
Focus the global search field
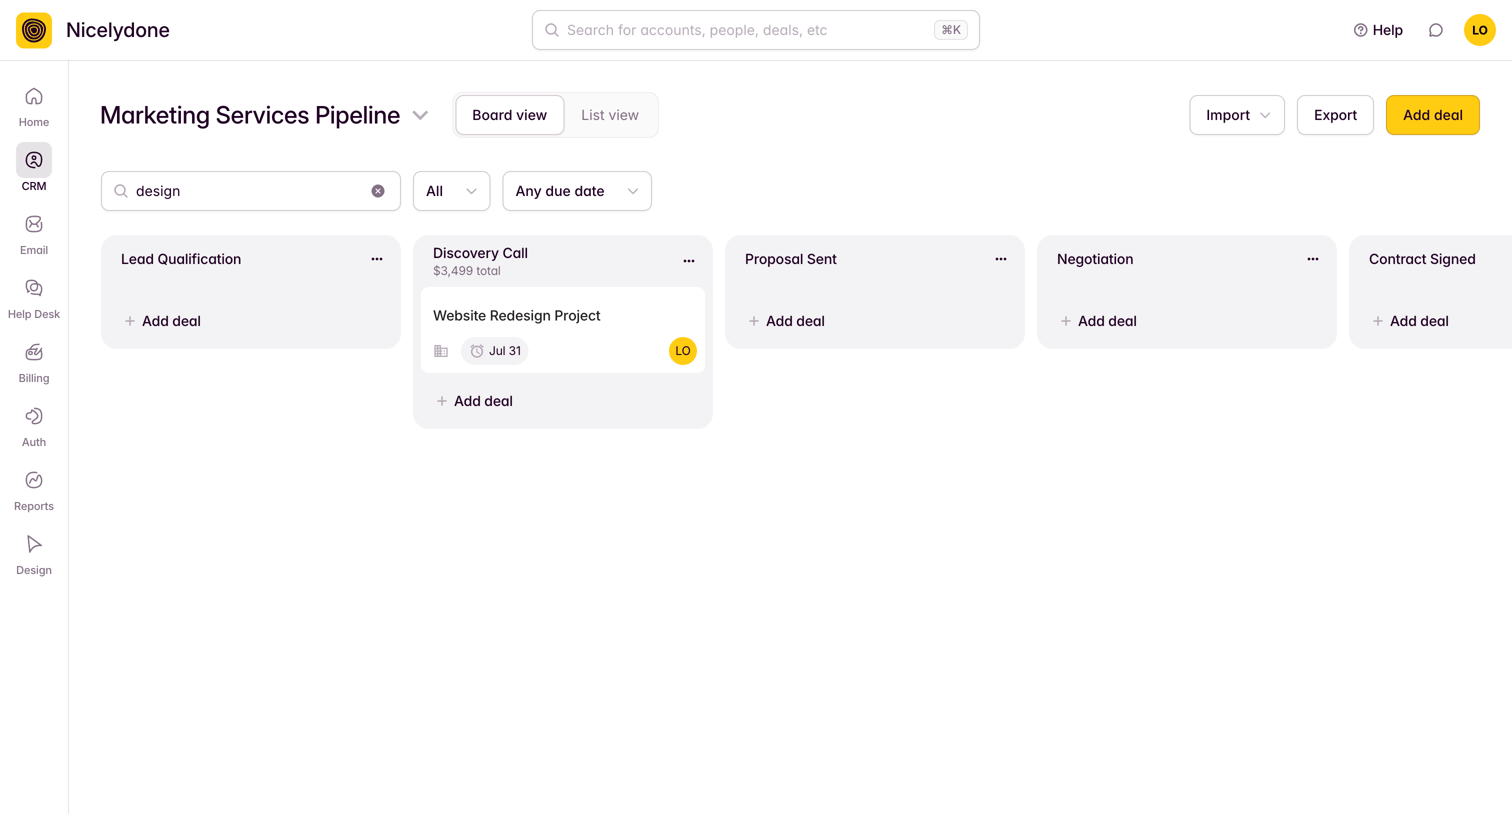[x=756, y=30]
